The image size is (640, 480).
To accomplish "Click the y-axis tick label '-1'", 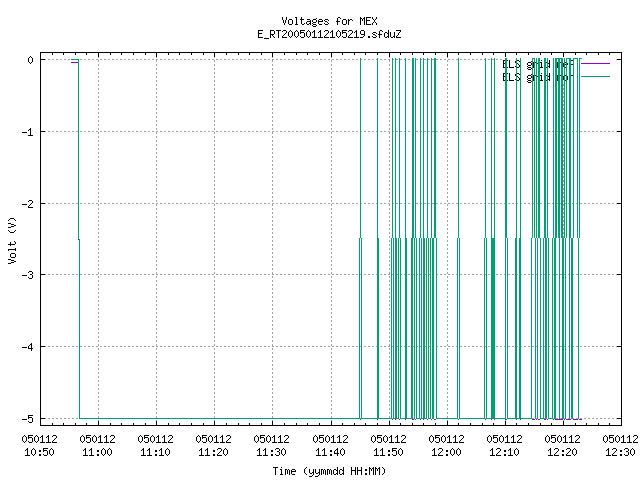I will [x=28, y=132].
